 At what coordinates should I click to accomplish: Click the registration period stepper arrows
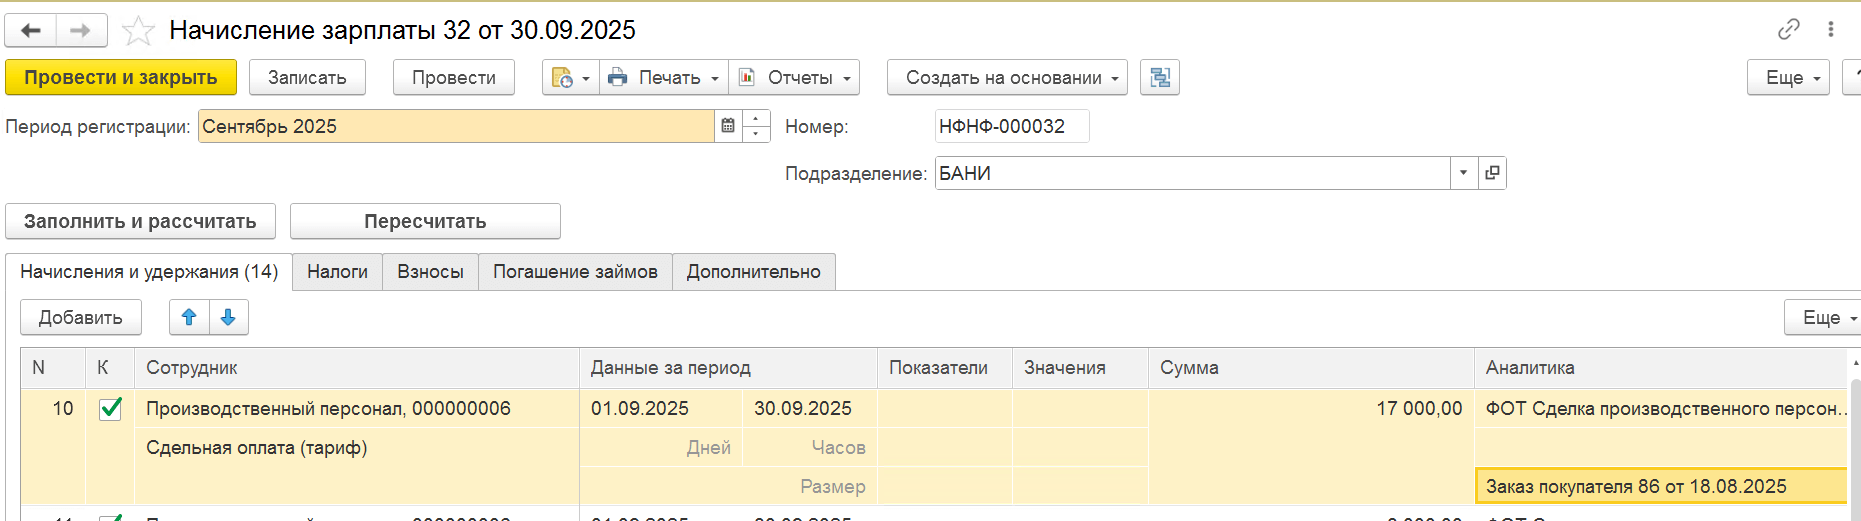tap(756, 126)
